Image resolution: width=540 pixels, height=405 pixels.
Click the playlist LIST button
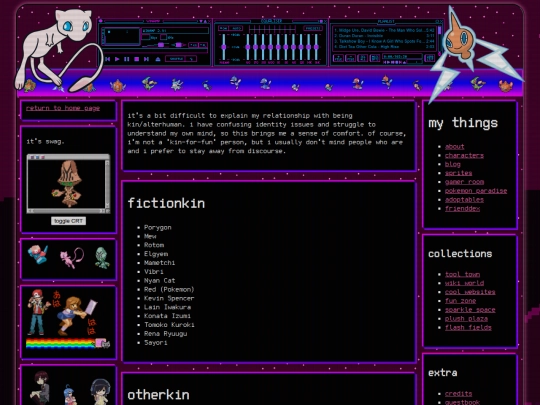(430, 58)
